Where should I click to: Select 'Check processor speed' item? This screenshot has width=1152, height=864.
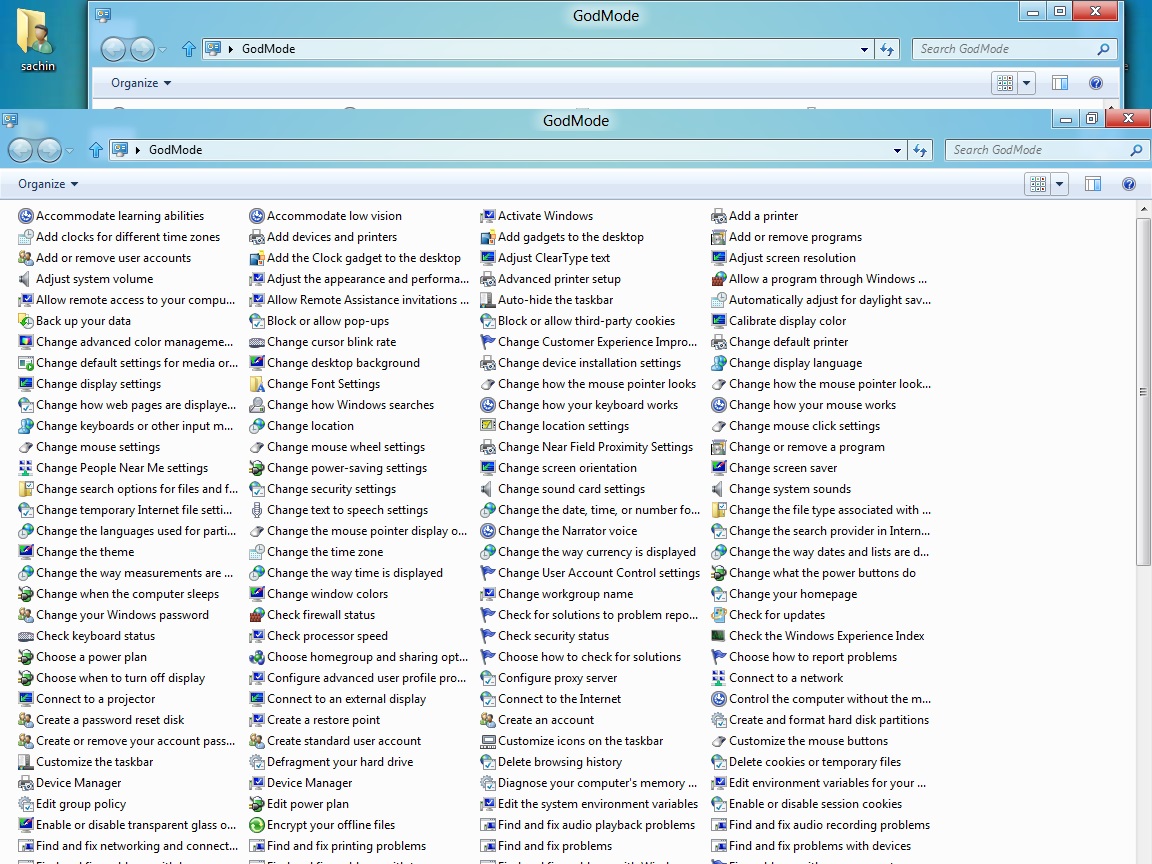point(327,636)
